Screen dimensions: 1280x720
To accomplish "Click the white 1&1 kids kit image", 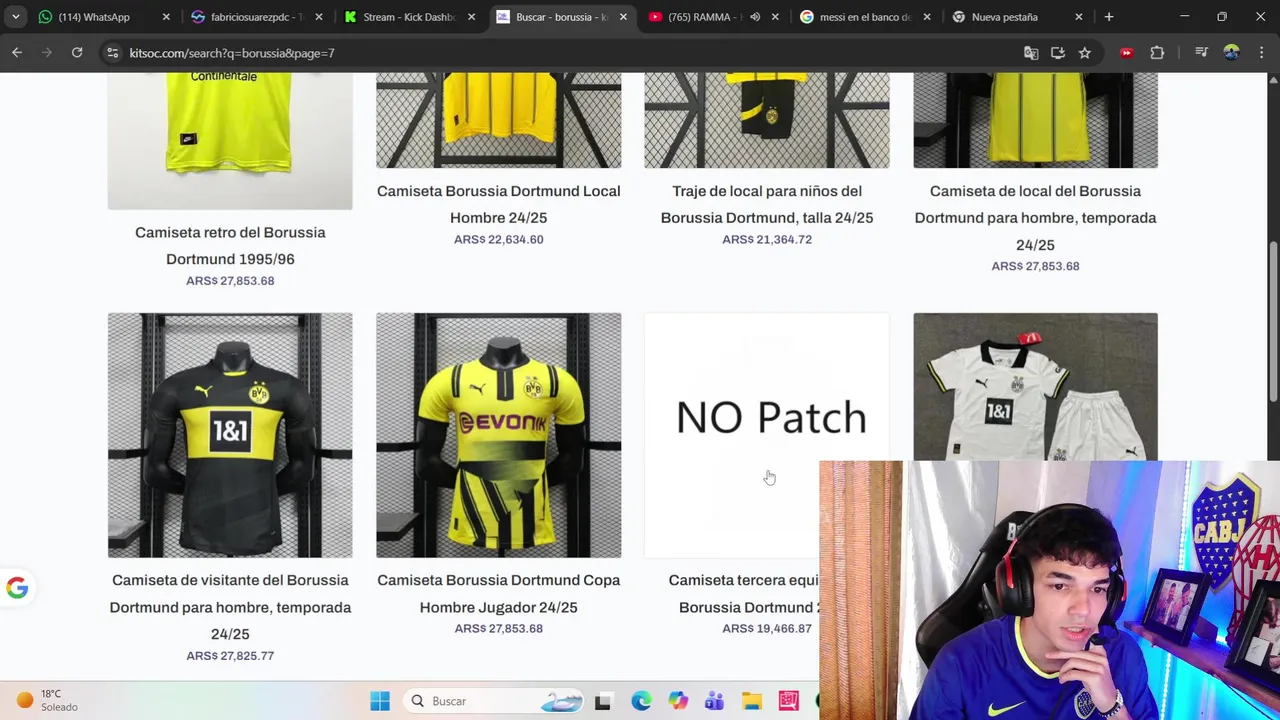I will click(x=1035, y=386).
